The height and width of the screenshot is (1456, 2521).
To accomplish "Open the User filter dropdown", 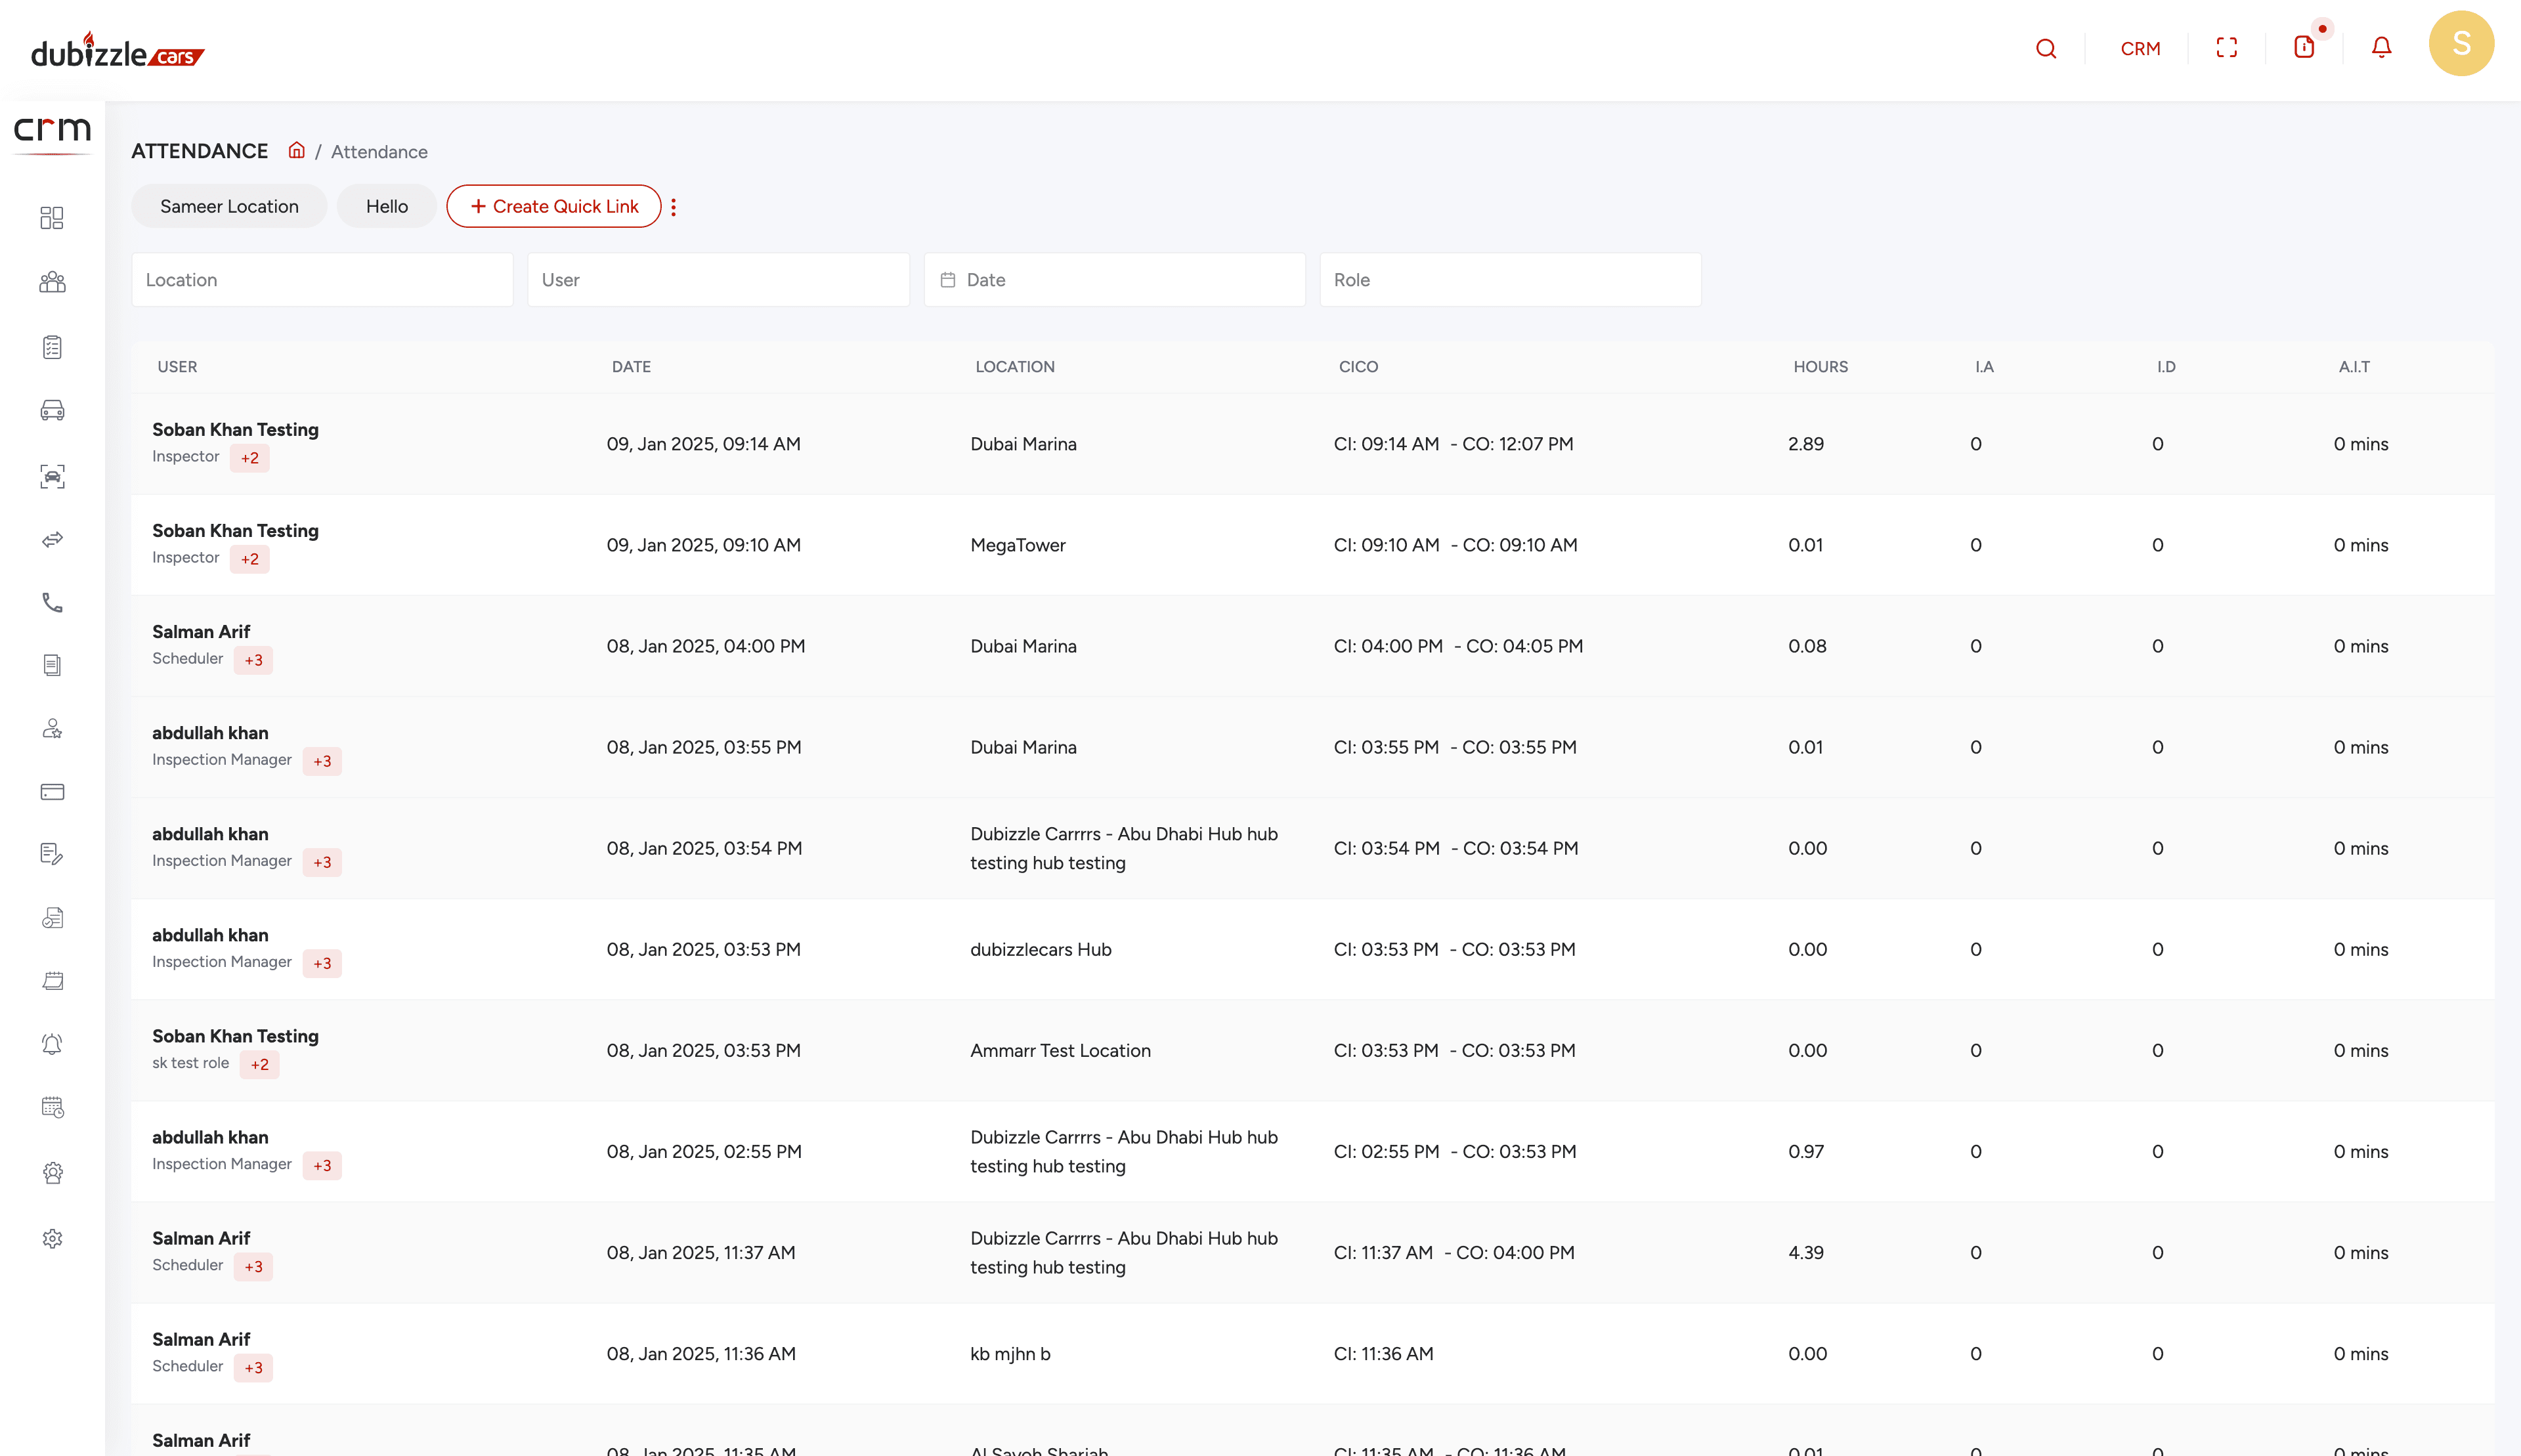I will [x=718, y=280].
